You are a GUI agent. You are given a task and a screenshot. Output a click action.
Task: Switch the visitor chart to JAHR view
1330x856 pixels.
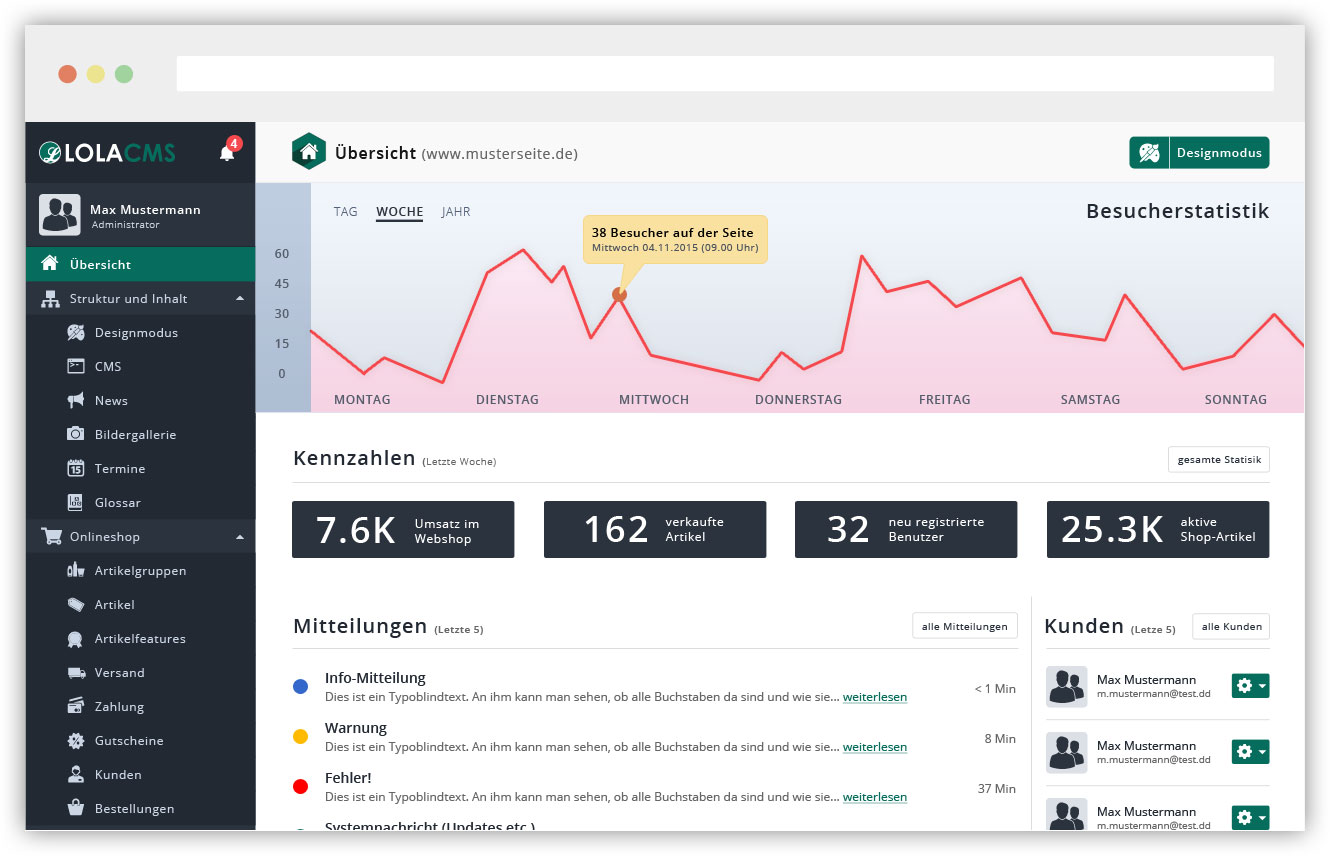coord(456,212)
